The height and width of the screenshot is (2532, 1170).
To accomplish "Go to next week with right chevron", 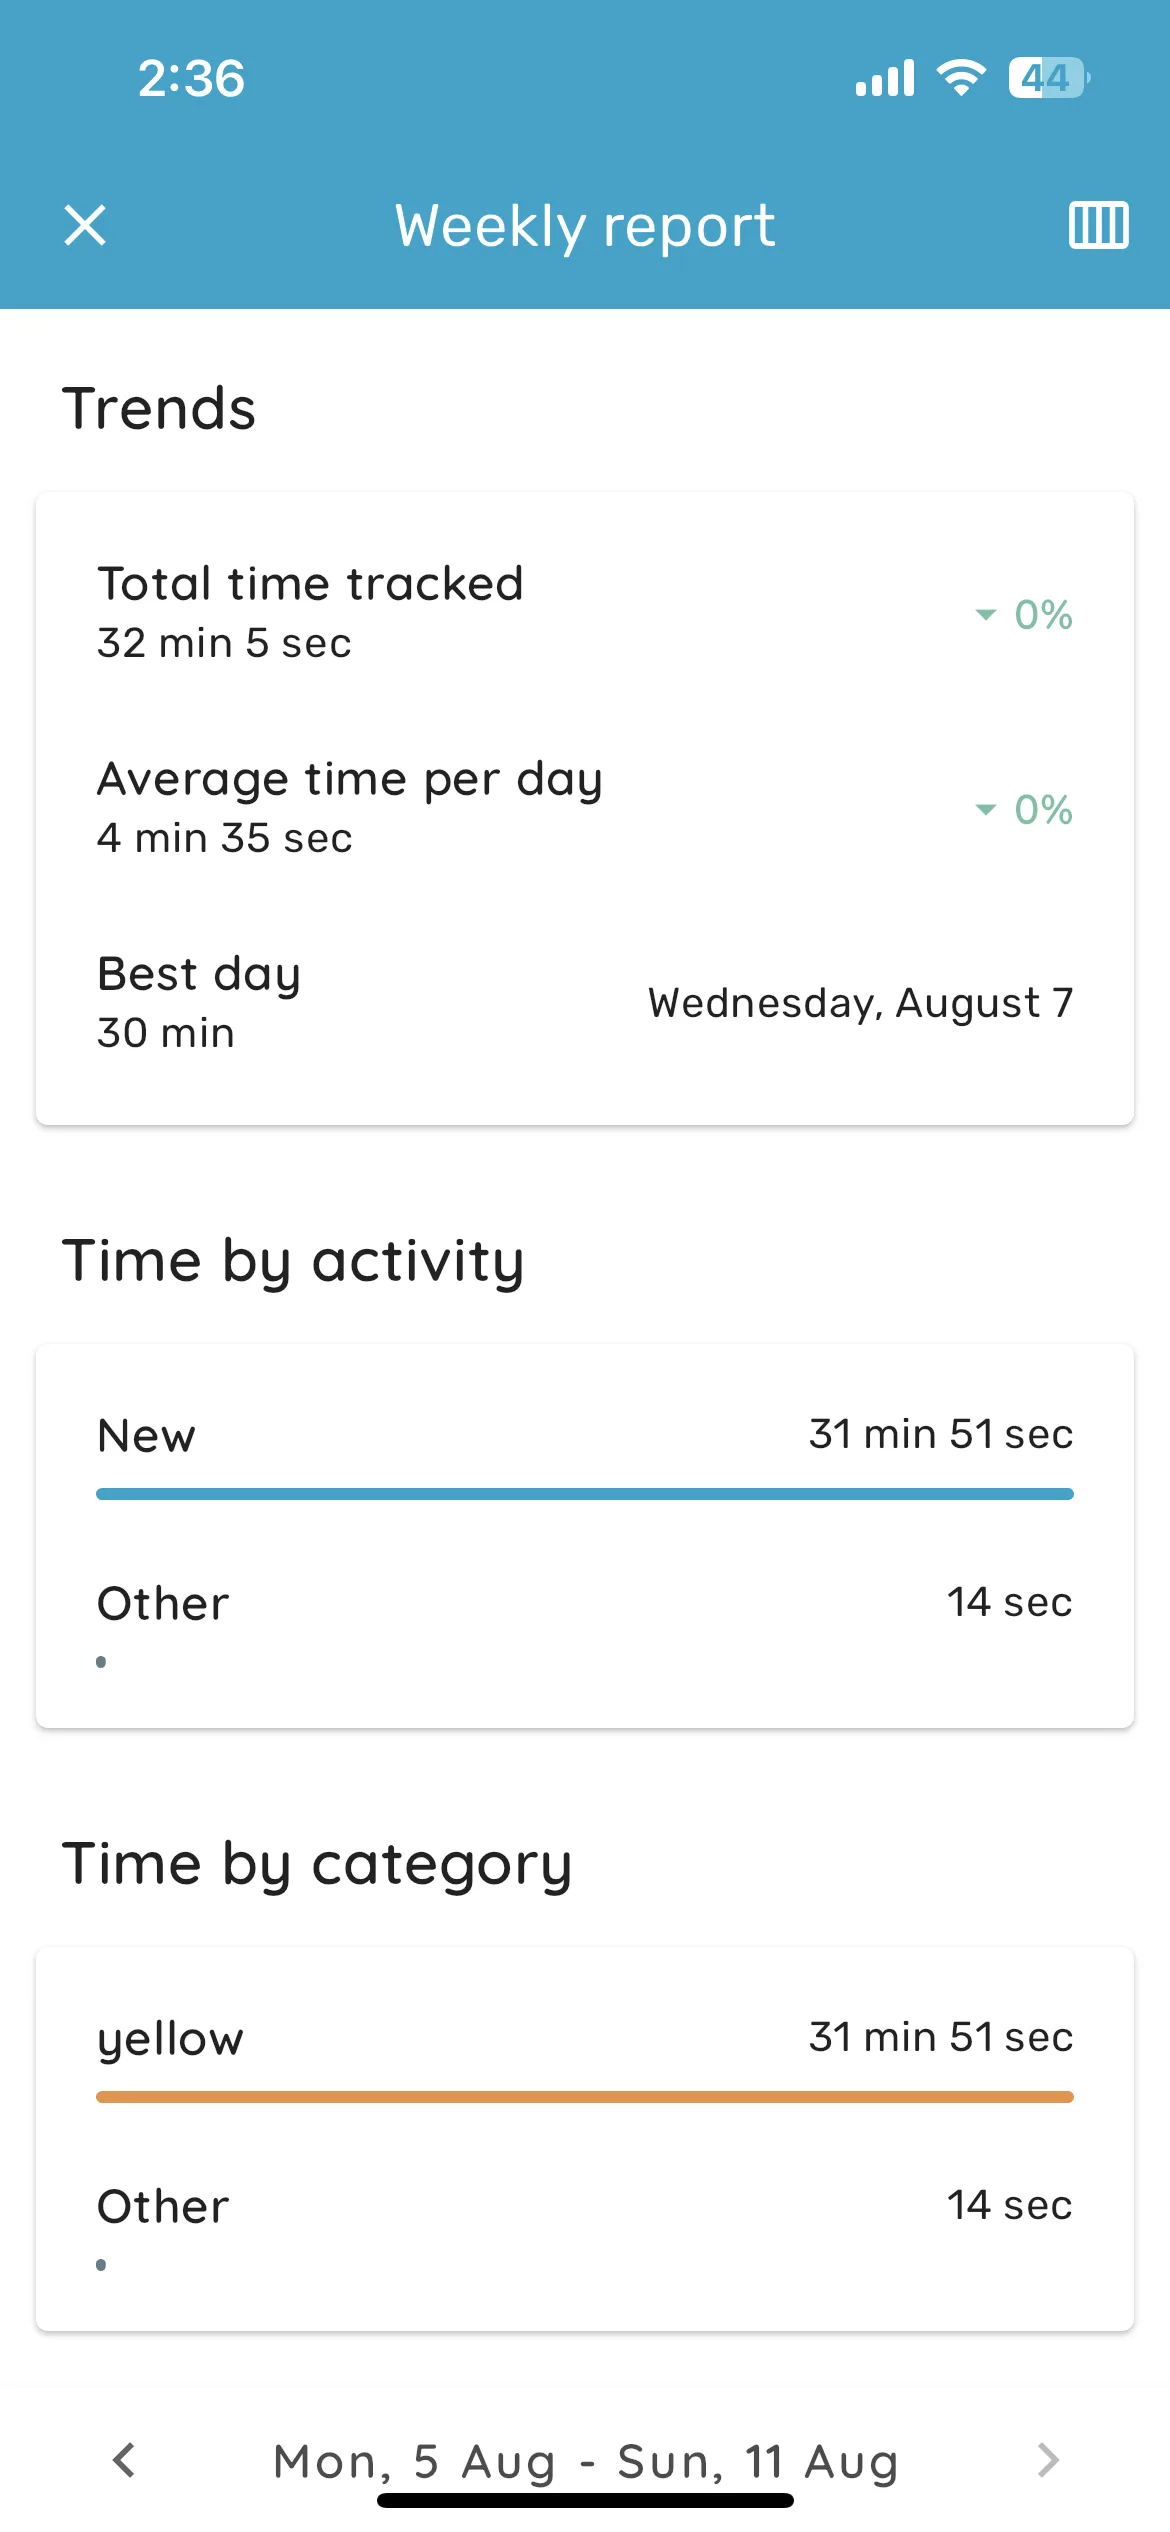I will [1047, 2460].
